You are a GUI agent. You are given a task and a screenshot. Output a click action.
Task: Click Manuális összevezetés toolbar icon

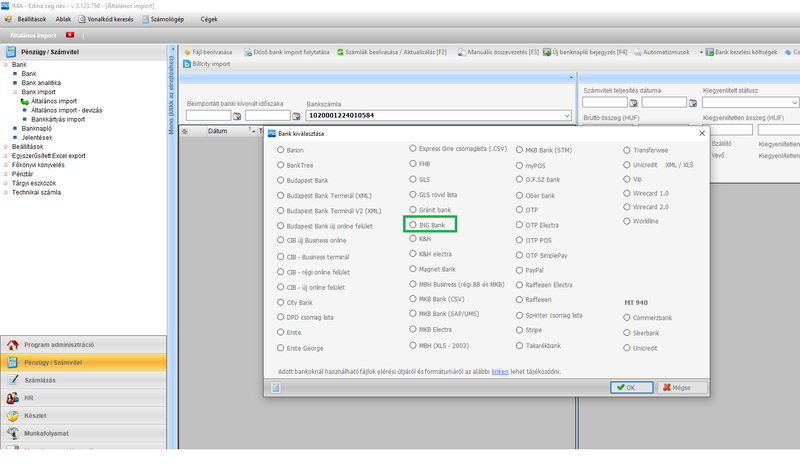coord(462,52)
